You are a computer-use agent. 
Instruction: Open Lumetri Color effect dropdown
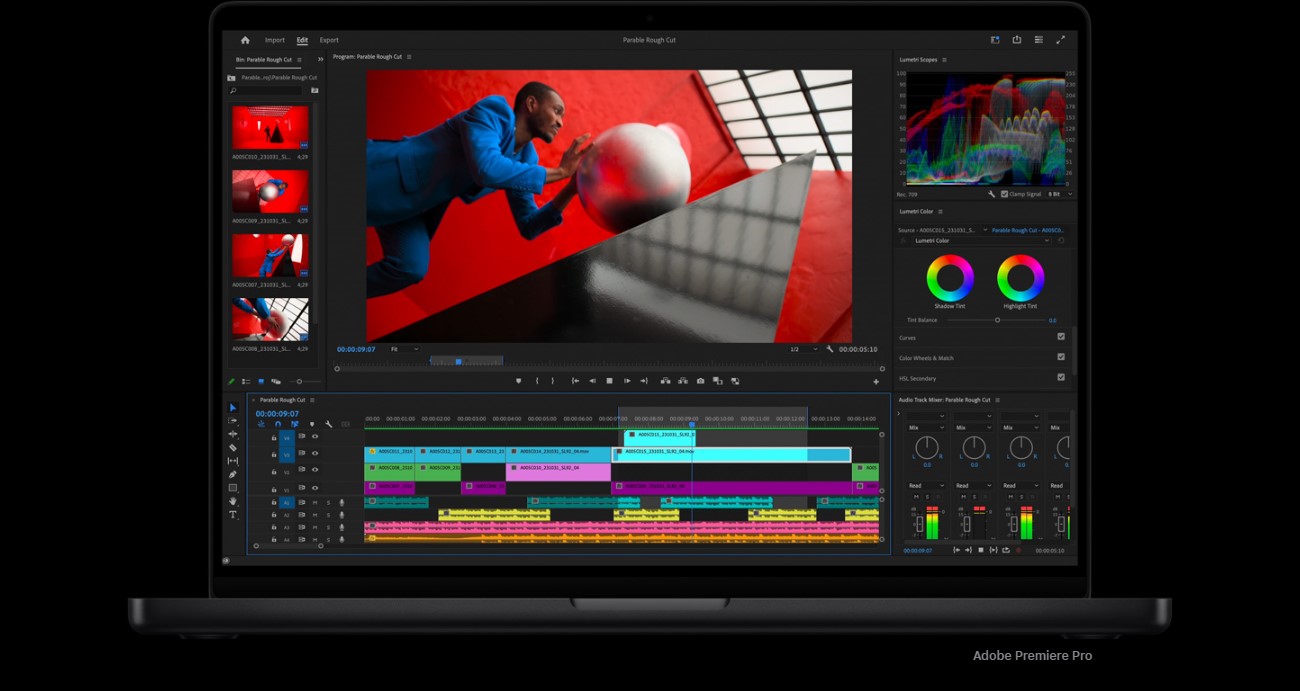(980, 240)
